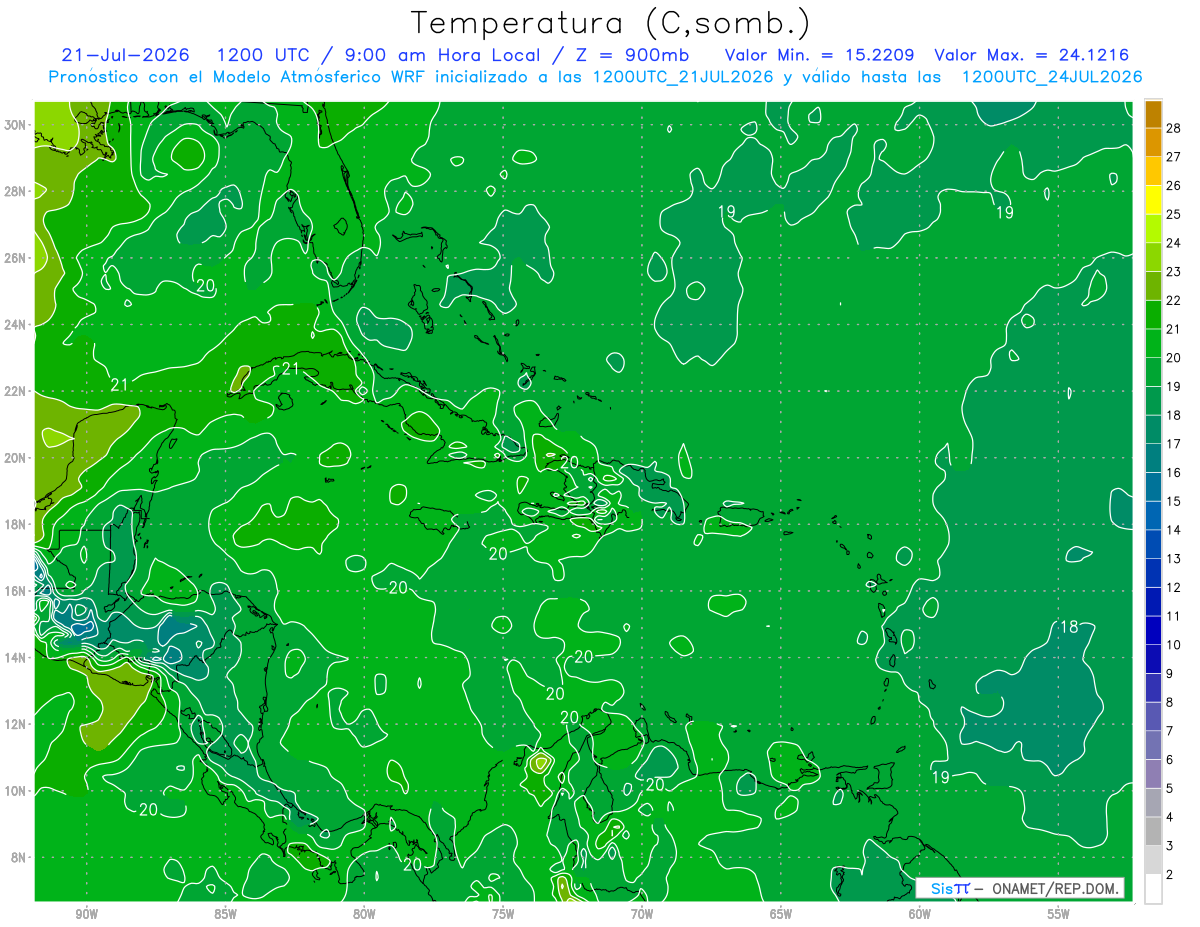The width and height of the screenshot is (1200, 927).
Task: Click the '8N' latitude axis label
Action: [18, 858]
